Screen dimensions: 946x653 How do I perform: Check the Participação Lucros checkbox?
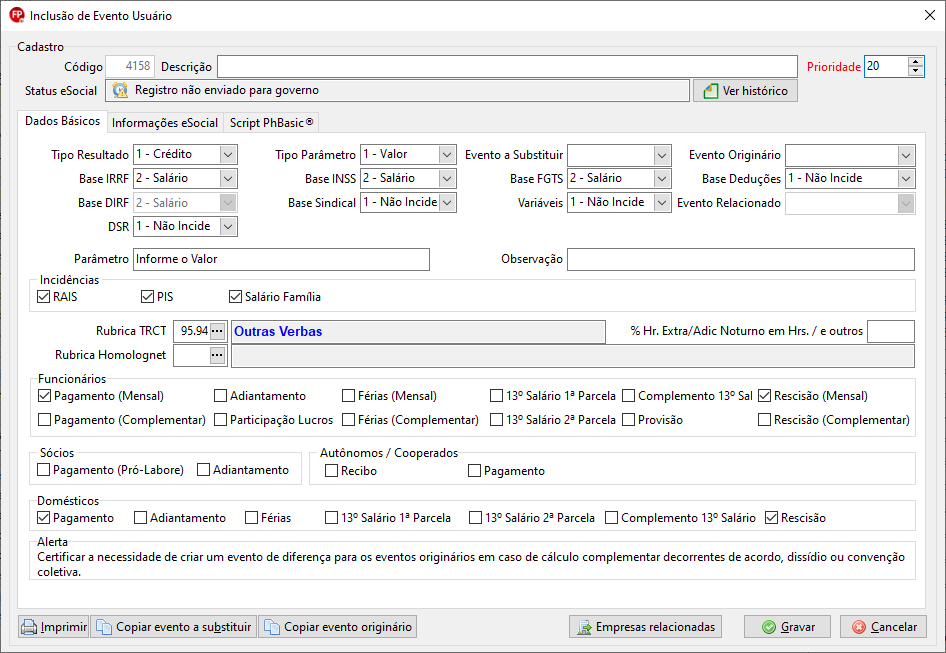click(220, 419)
